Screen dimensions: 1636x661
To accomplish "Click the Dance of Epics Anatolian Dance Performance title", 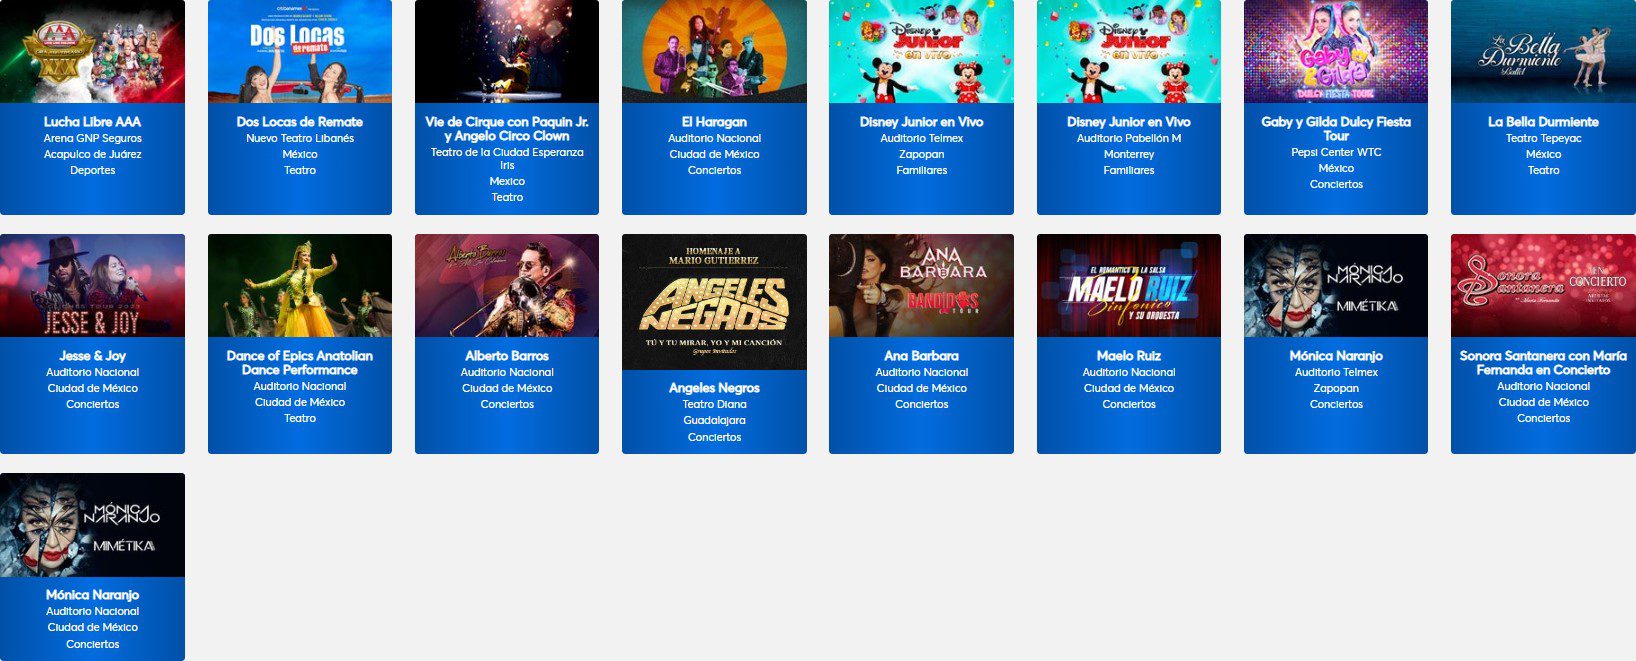I will (300, 363).
